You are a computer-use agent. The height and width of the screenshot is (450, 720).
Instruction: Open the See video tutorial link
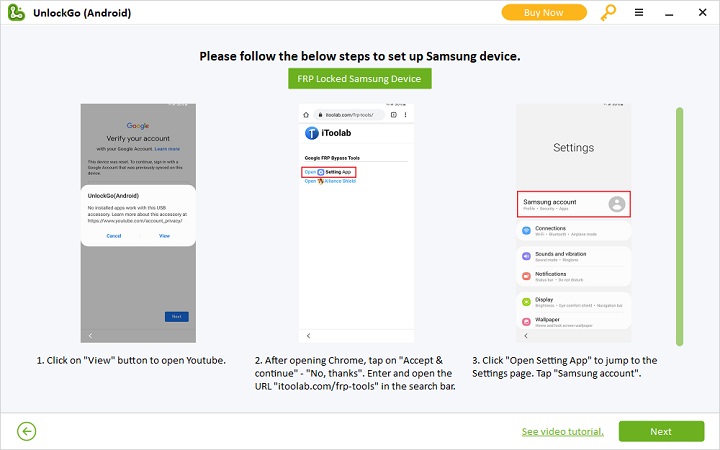click(562, 432)
